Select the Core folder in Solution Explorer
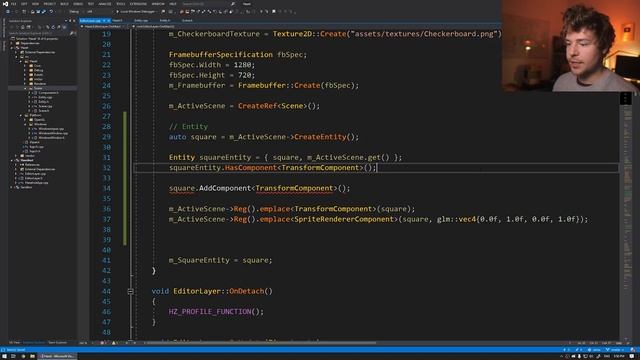This screenshot has height=360, width=640. pos(38,66)
